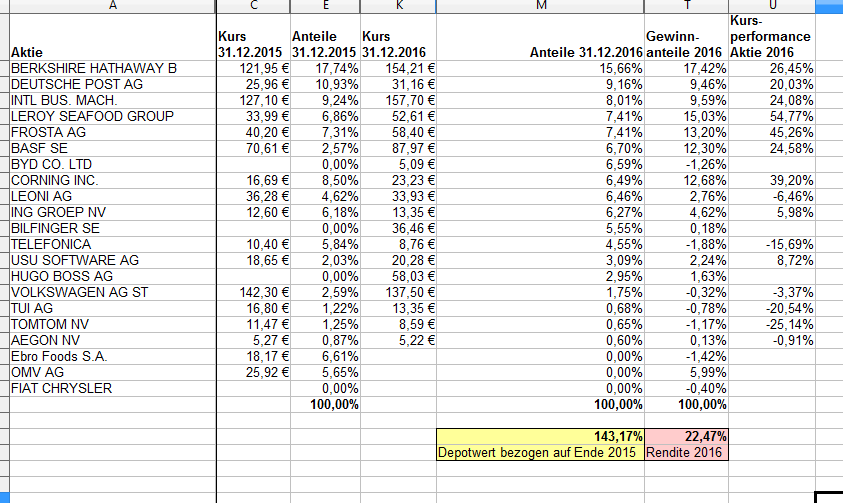The width and height of the screenshot is (843, 503).
Task: Click the 45,26% performance cell
Action: tap(772, 132)
